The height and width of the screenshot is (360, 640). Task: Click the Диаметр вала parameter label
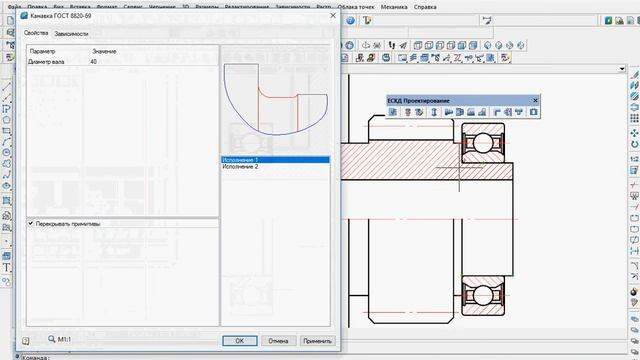pos(46,62)
